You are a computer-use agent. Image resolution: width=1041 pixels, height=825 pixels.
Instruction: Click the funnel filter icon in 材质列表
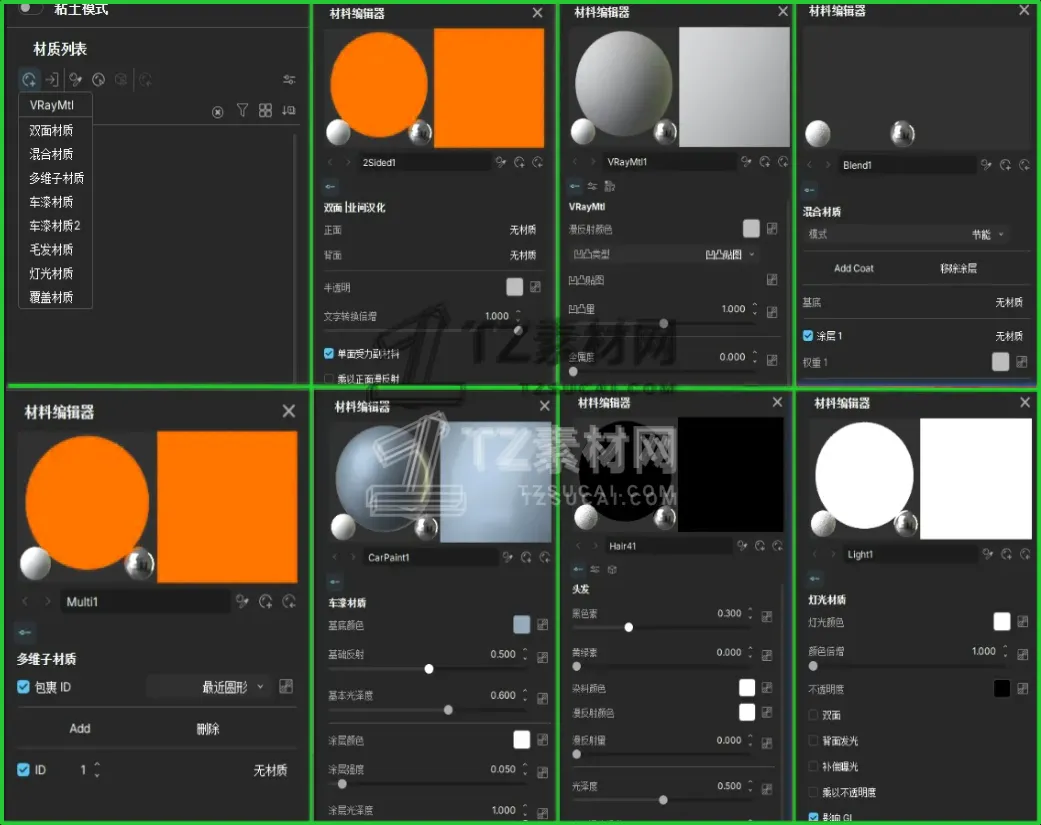pos(242,110)
